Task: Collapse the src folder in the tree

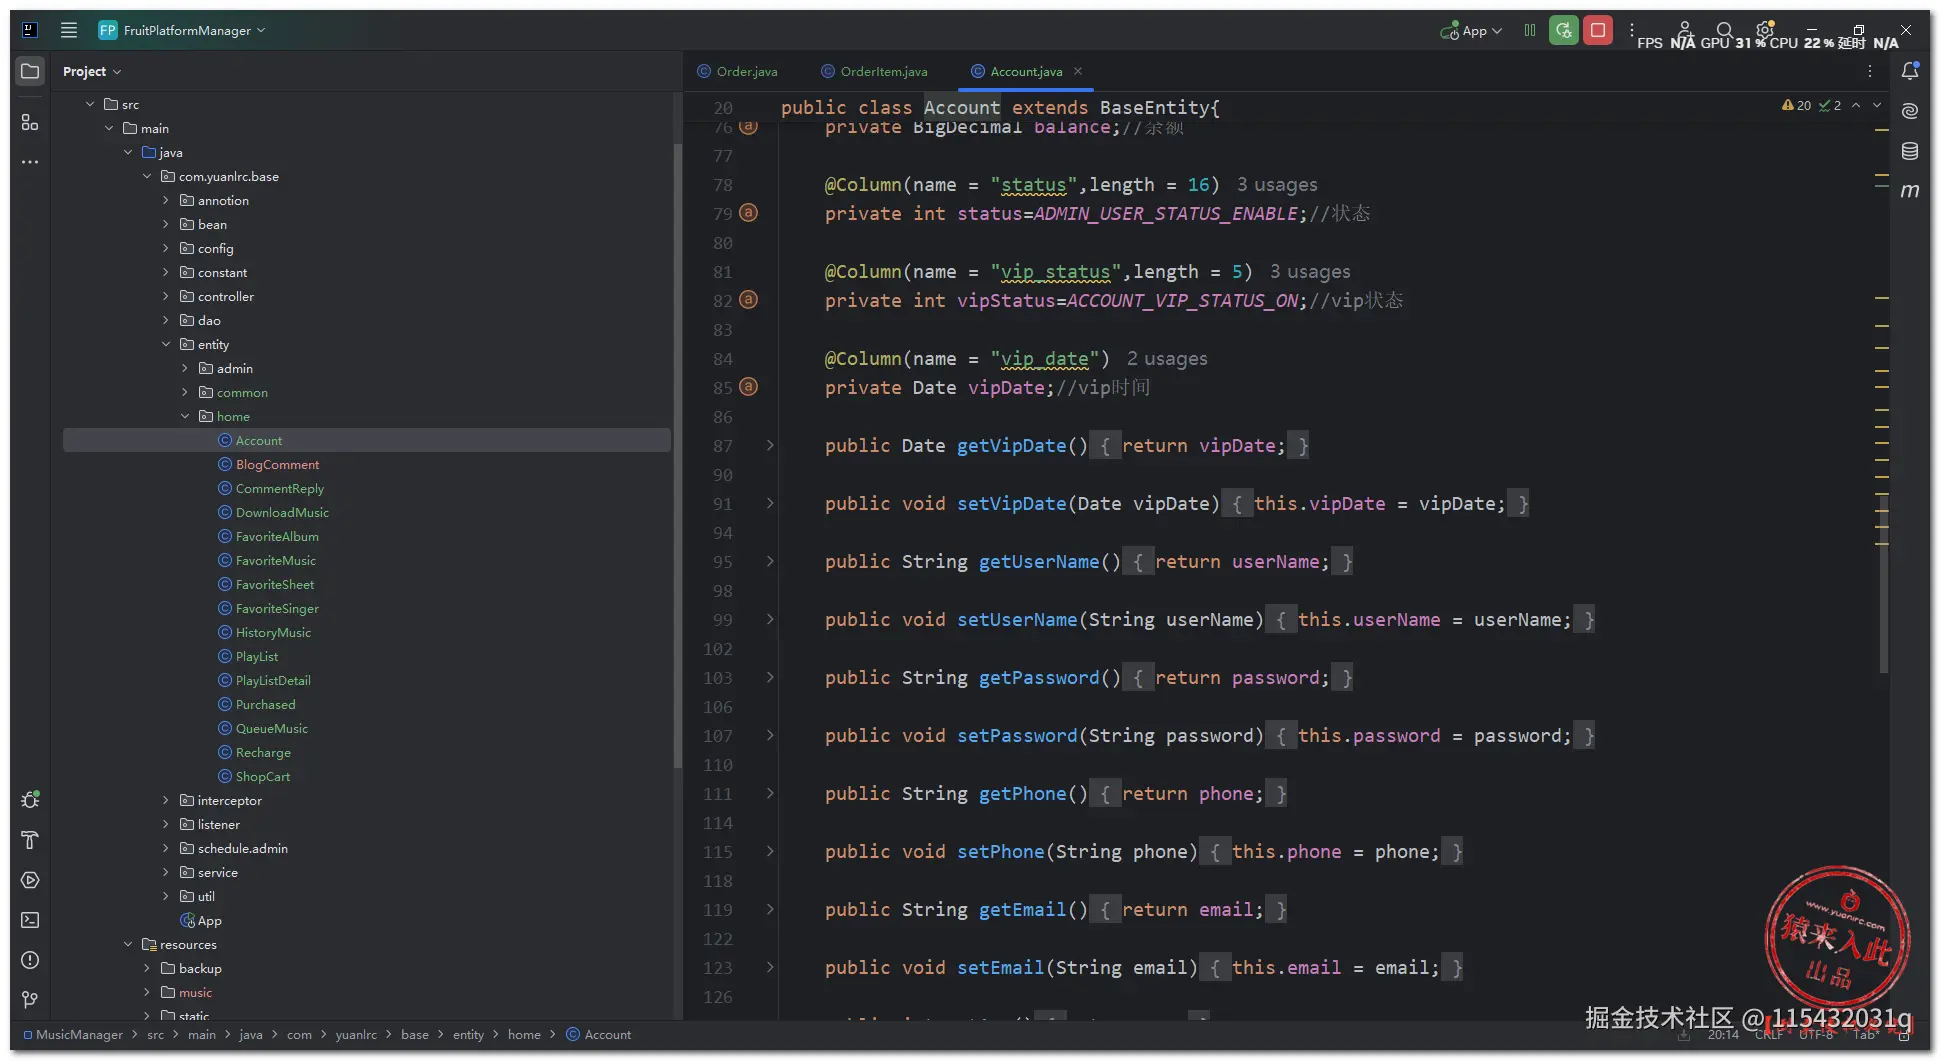Action: point(90,104)
